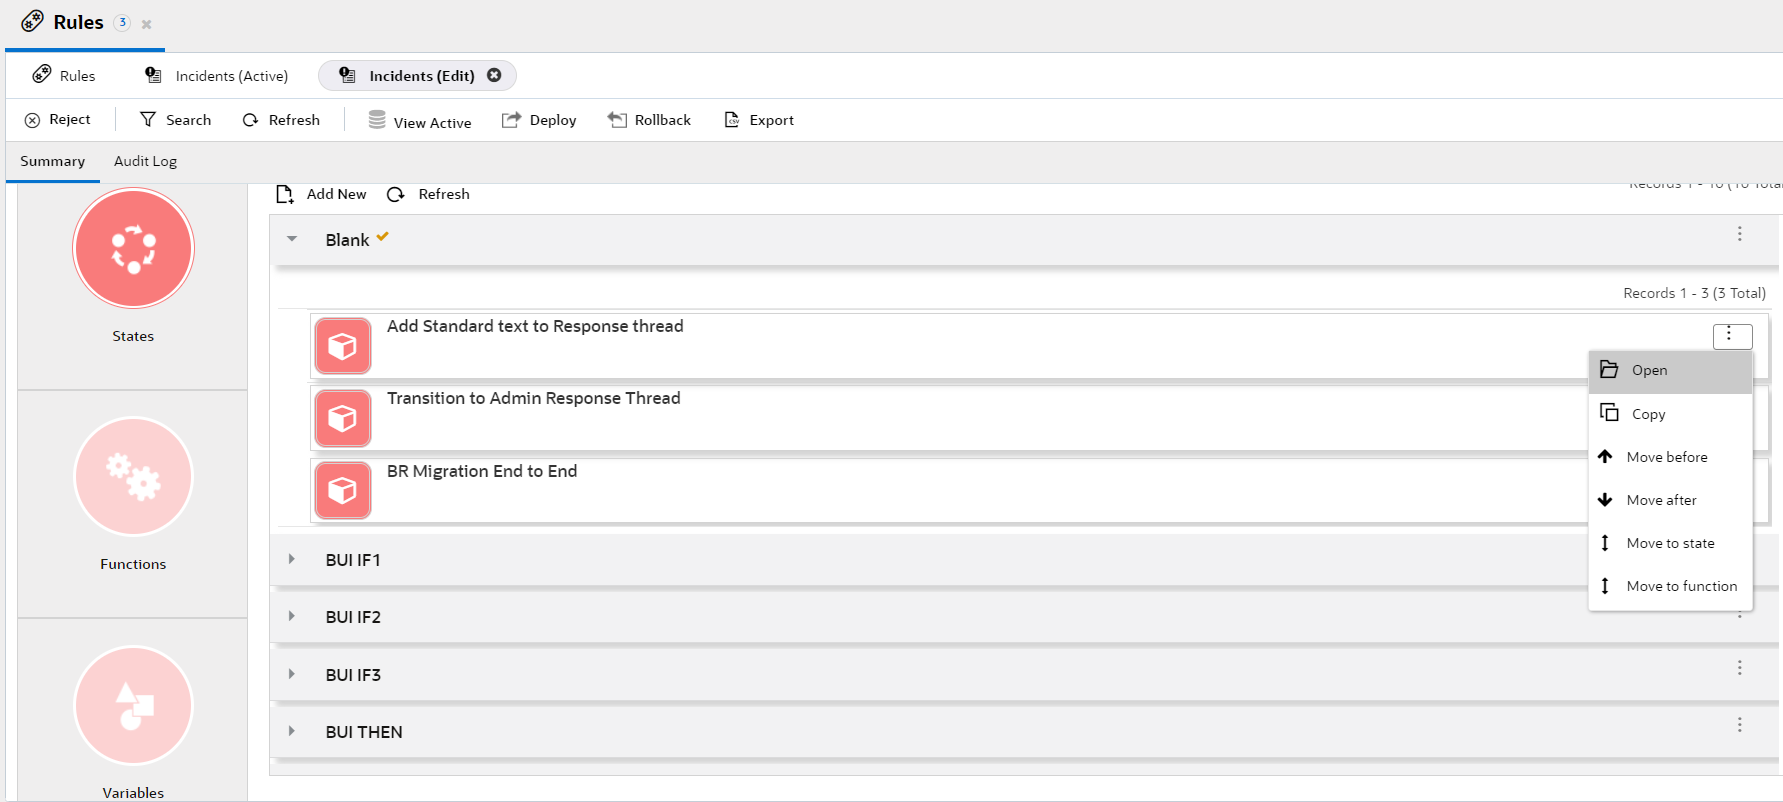
Task: Expand the BUI THEN state
Action: pos(292,731)
